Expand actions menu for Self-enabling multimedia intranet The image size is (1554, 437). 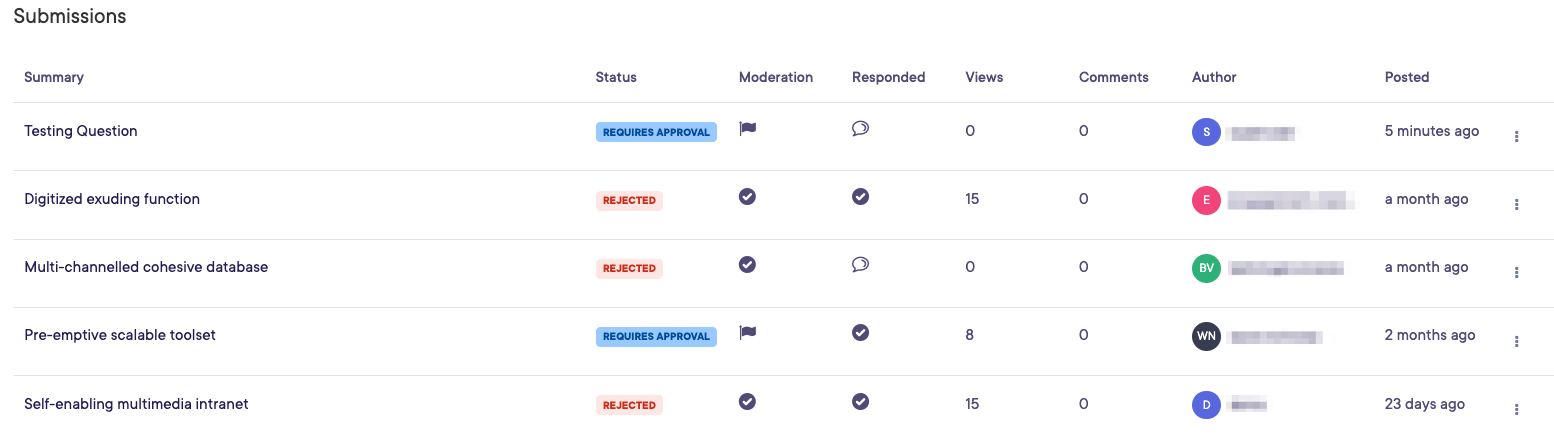(1516, 409)
